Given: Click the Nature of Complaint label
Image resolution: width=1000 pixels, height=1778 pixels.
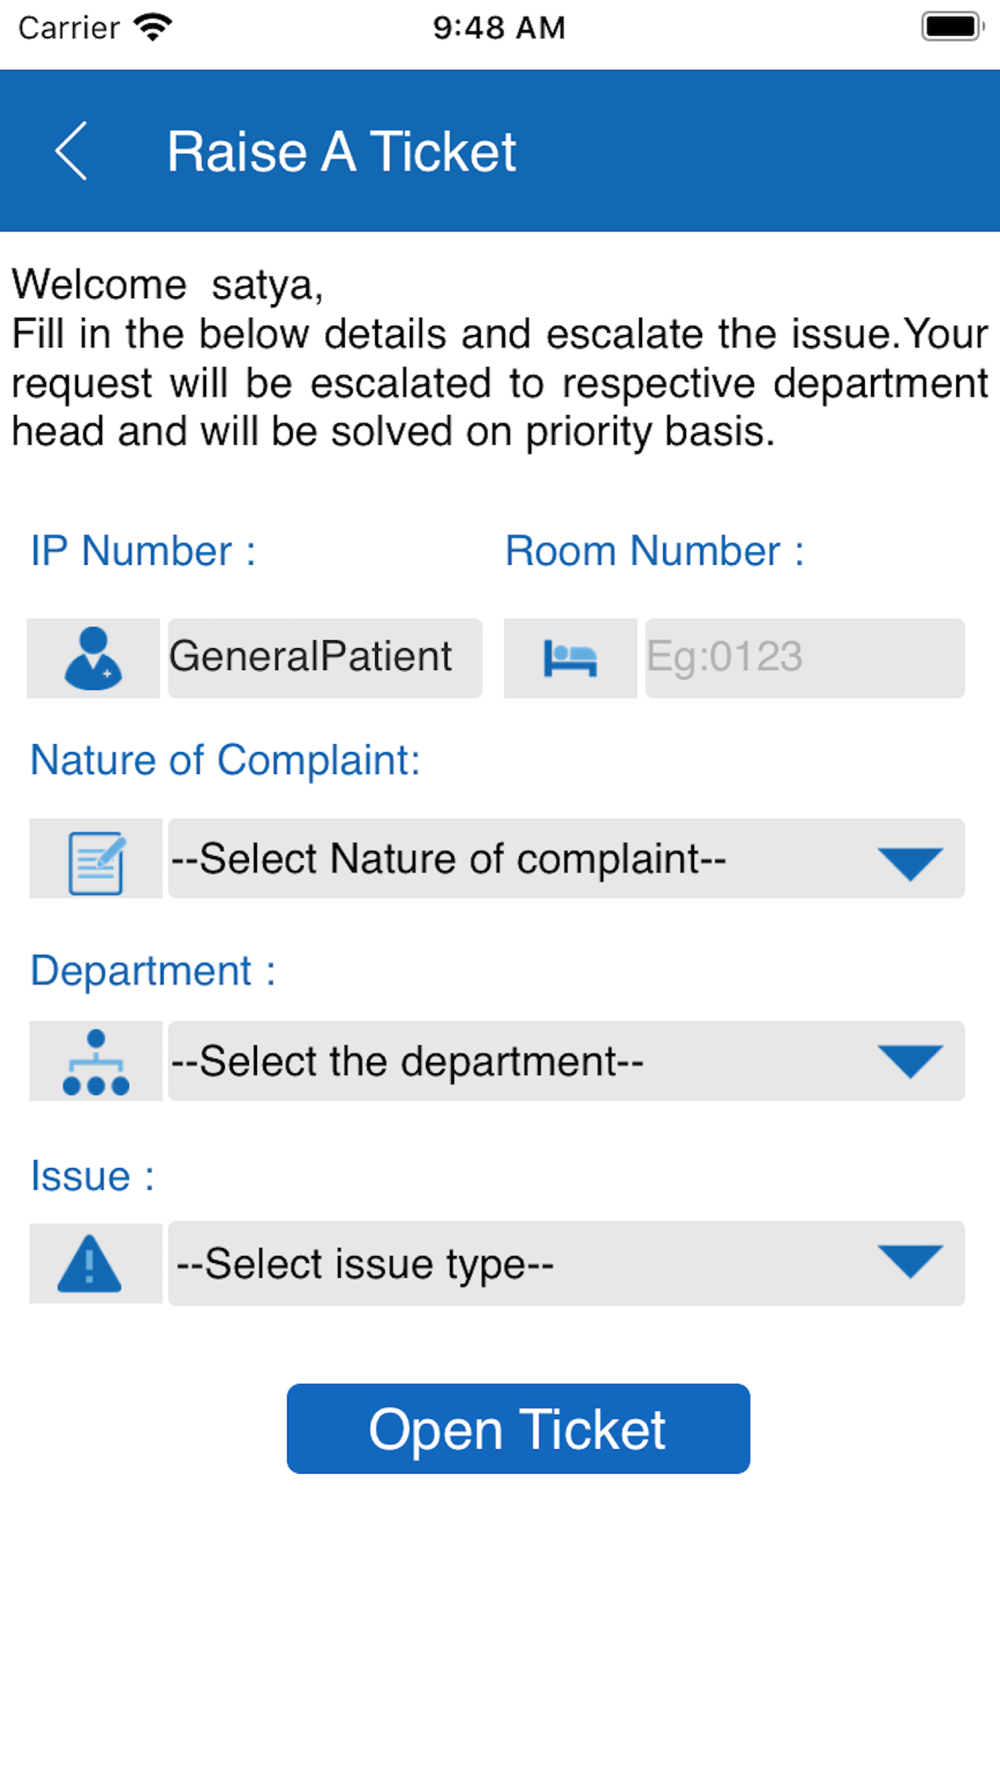Looking at the screenshot, I should (x=225, y=760).
